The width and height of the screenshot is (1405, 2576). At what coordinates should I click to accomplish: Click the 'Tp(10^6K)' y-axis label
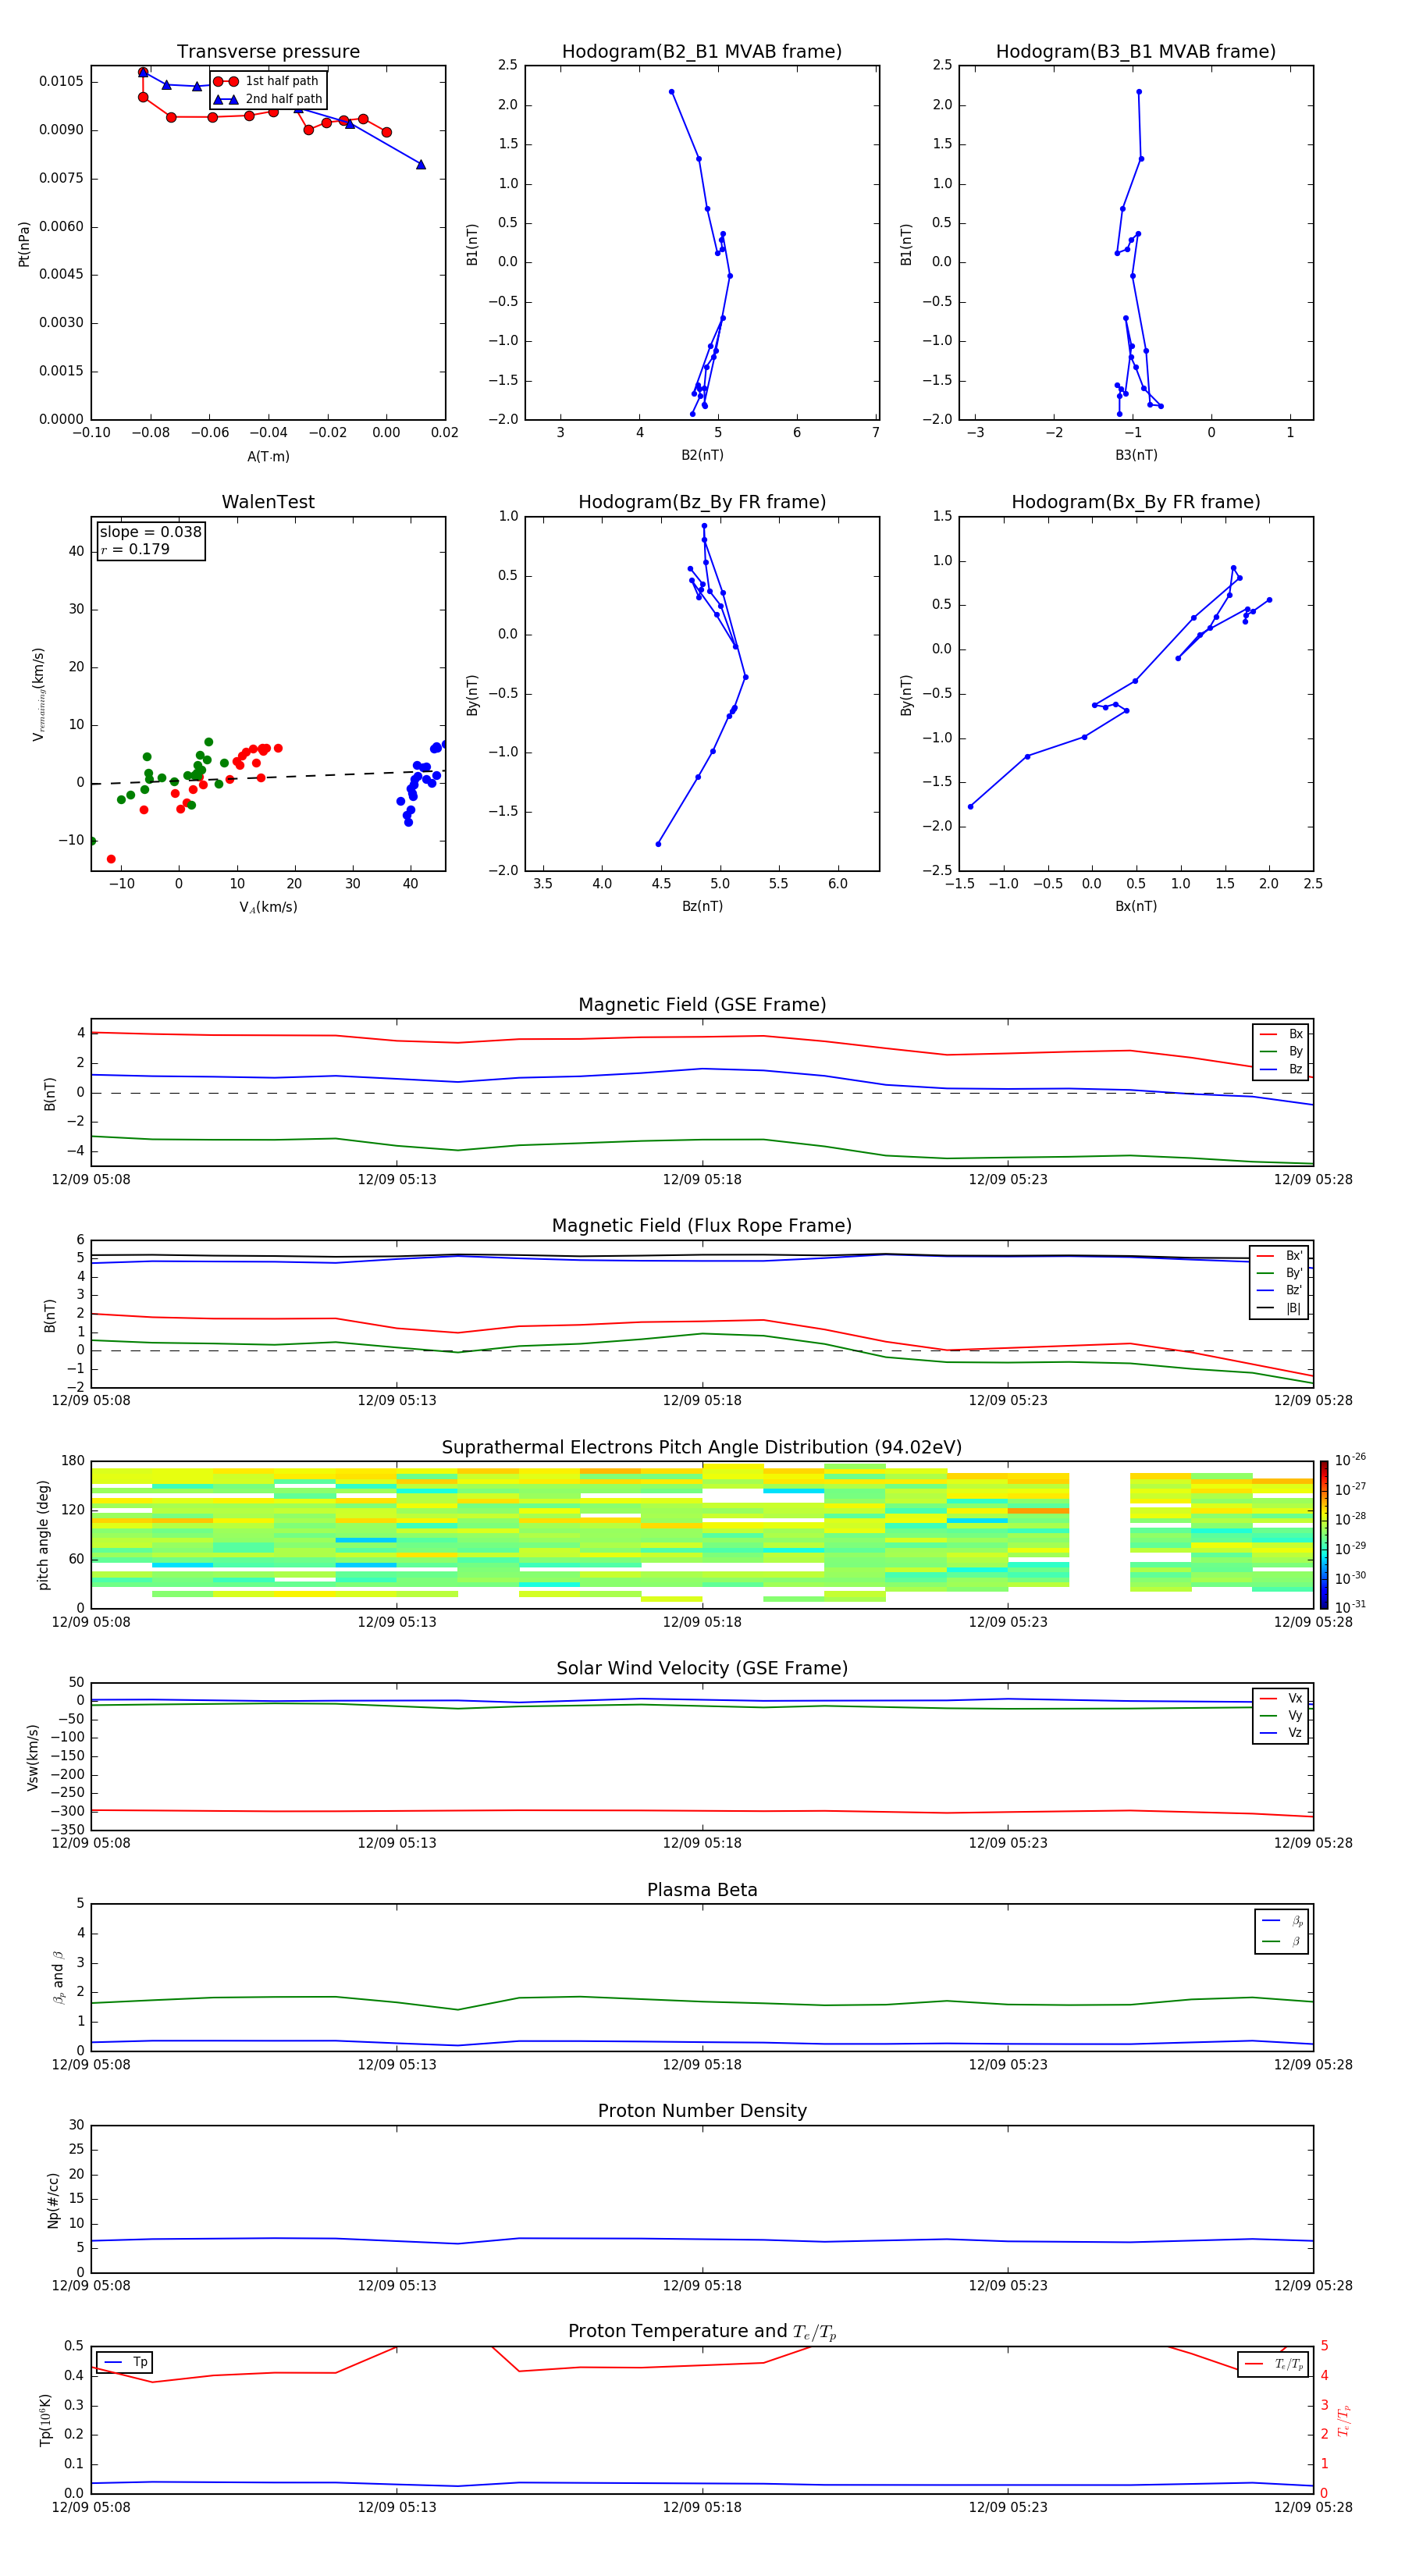point(45,2420)
